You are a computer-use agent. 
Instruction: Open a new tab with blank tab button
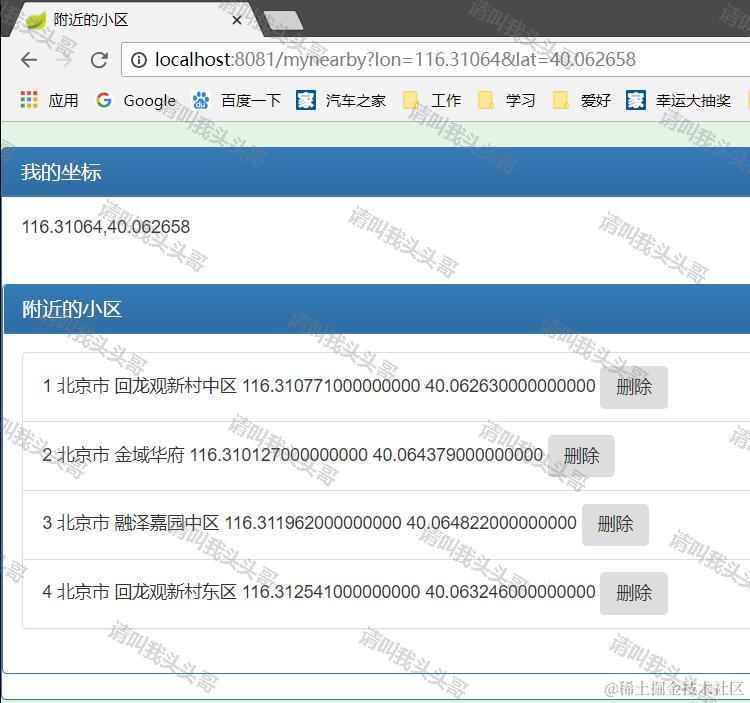[283, 21]
